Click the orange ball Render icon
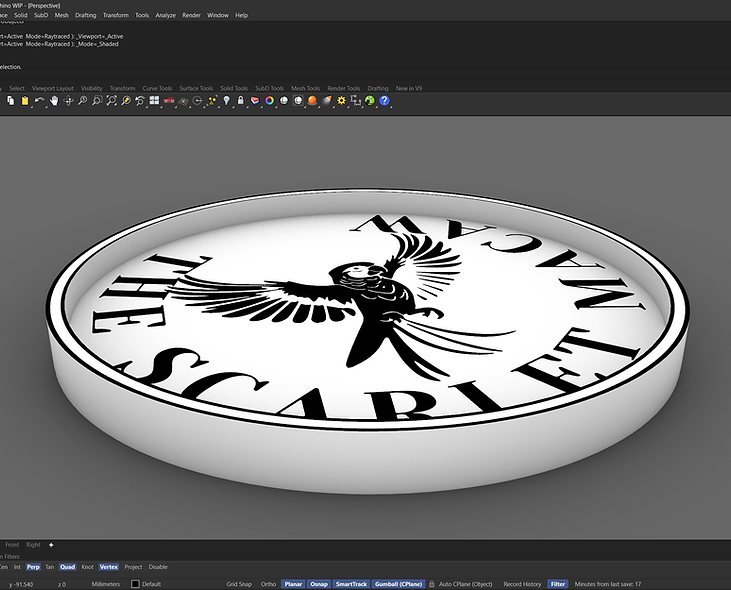This screenshot has width=731, height=590. (x=312, y=100)
